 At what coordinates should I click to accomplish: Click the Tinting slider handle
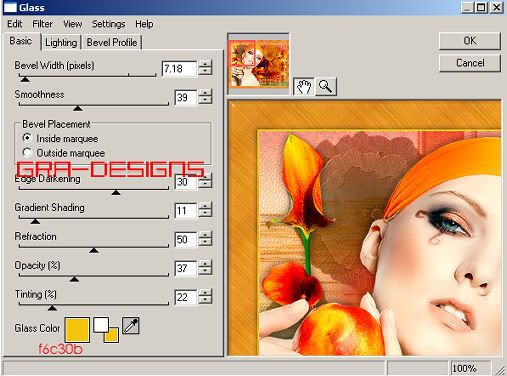(52, 308)
